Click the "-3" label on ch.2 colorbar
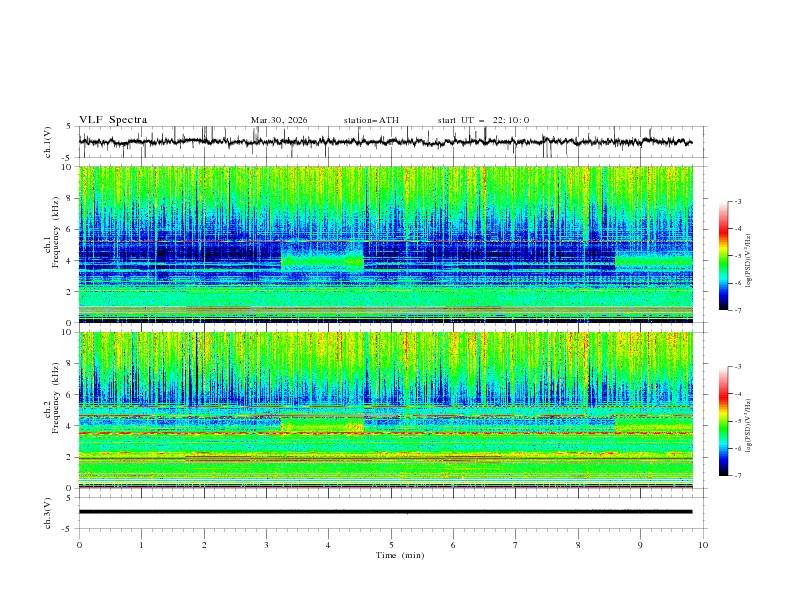Screen dimensions: 792x612 point(737,367)
